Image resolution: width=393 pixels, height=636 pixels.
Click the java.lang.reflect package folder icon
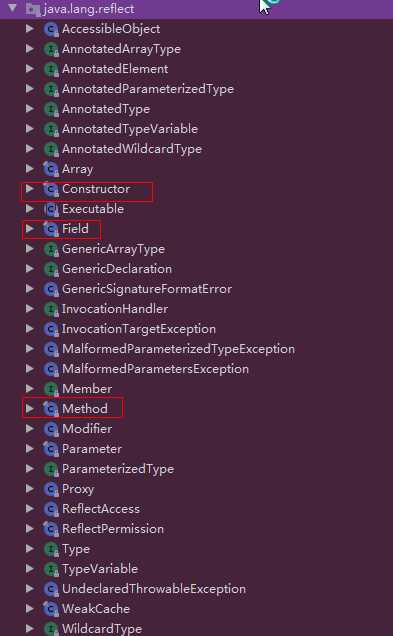click(33, 9)
